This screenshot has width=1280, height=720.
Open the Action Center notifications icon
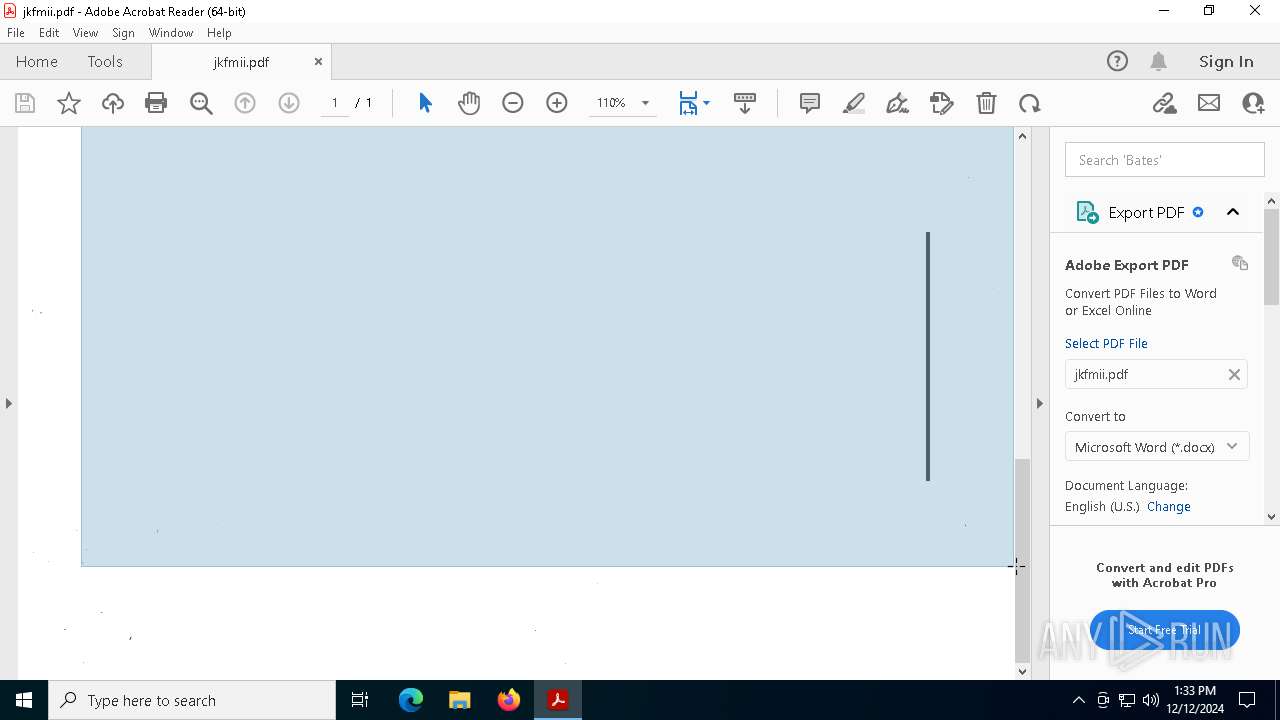pos(1247,700)
